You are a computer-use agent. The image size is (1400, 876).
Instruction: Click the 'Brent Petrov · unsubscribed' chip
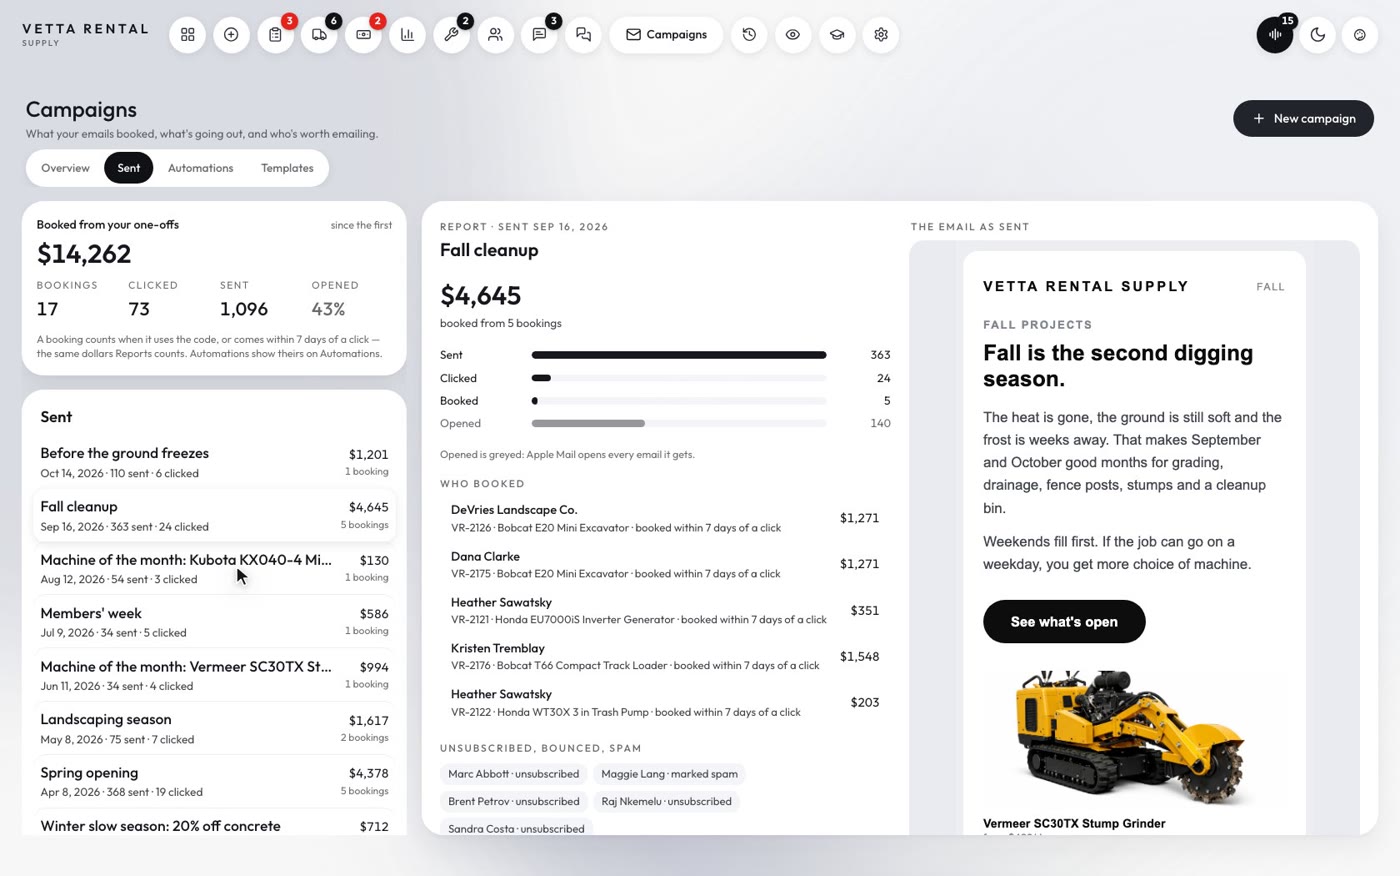point(513,801)
